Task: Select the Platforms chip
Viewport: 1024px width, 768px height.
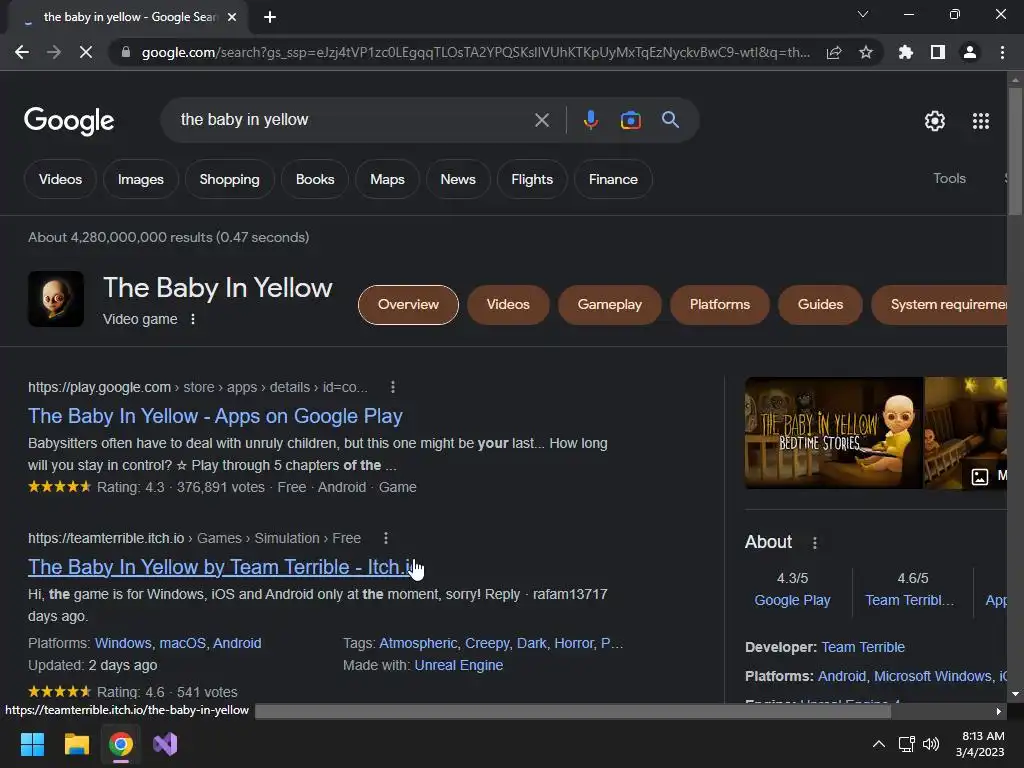Action: click(720, 304)
